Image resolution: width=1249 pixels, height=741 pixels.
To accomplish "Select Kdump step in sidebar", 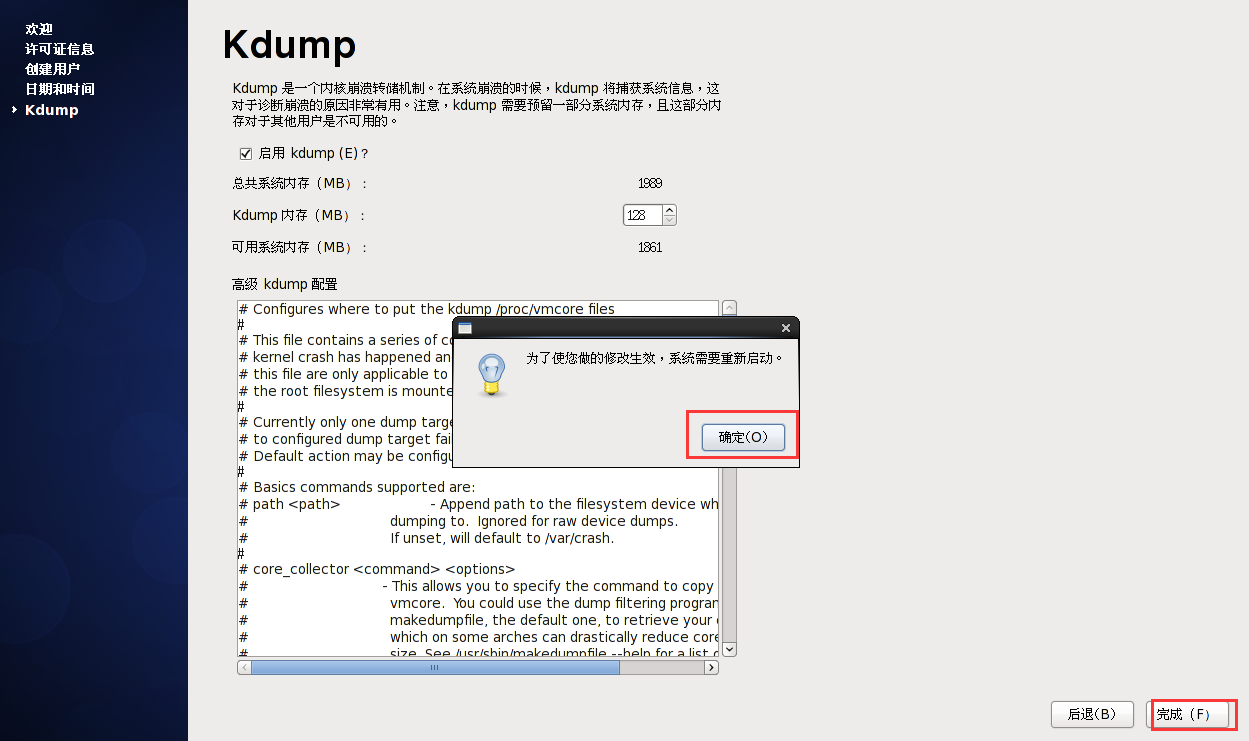I will (52, 110).
